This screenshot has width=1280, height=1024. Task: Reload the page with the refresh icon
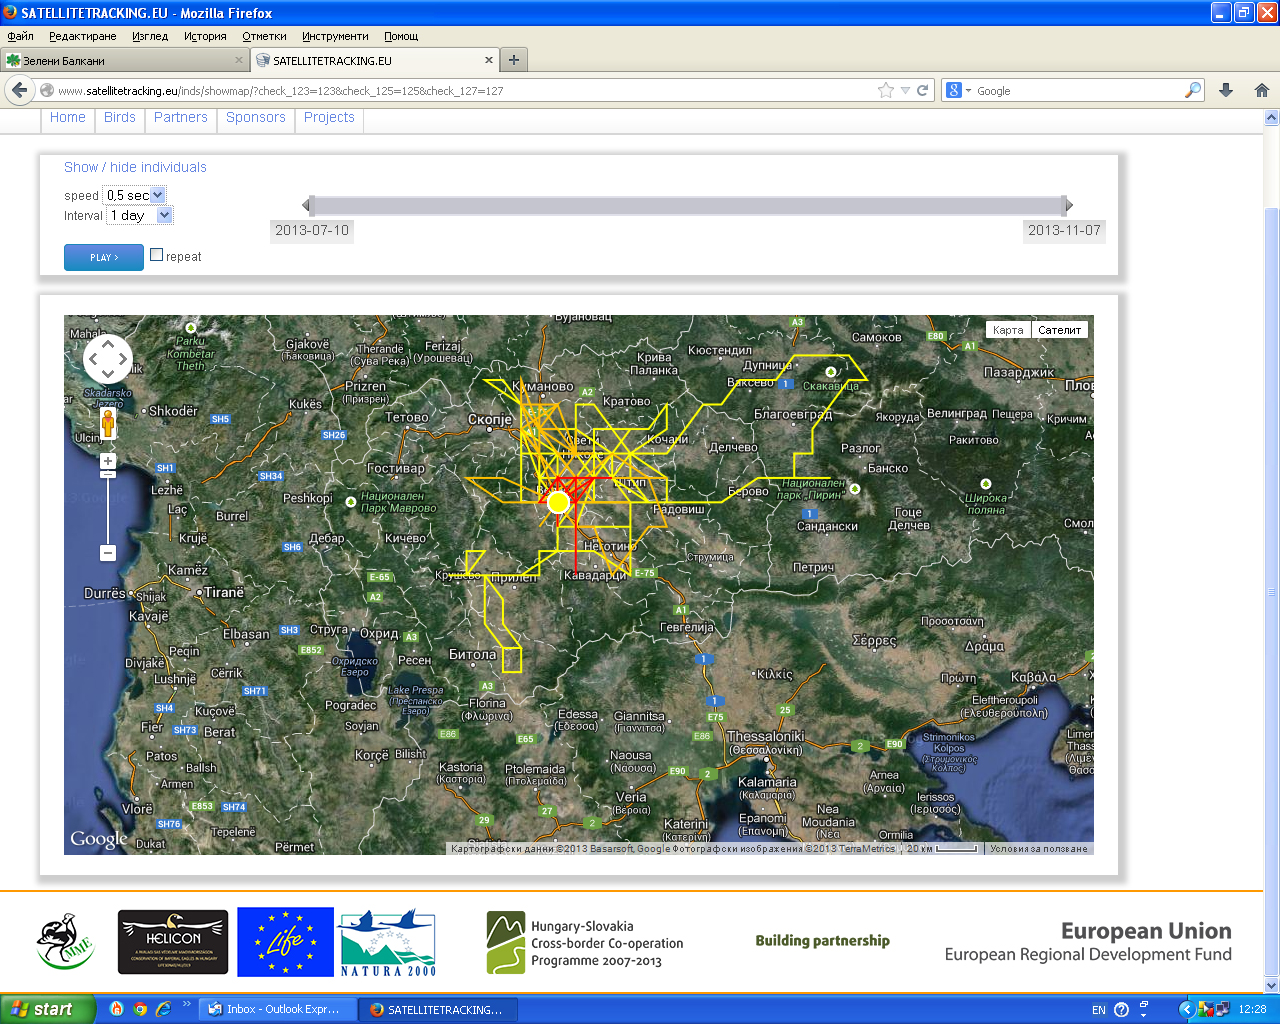[x=923, y=91]
